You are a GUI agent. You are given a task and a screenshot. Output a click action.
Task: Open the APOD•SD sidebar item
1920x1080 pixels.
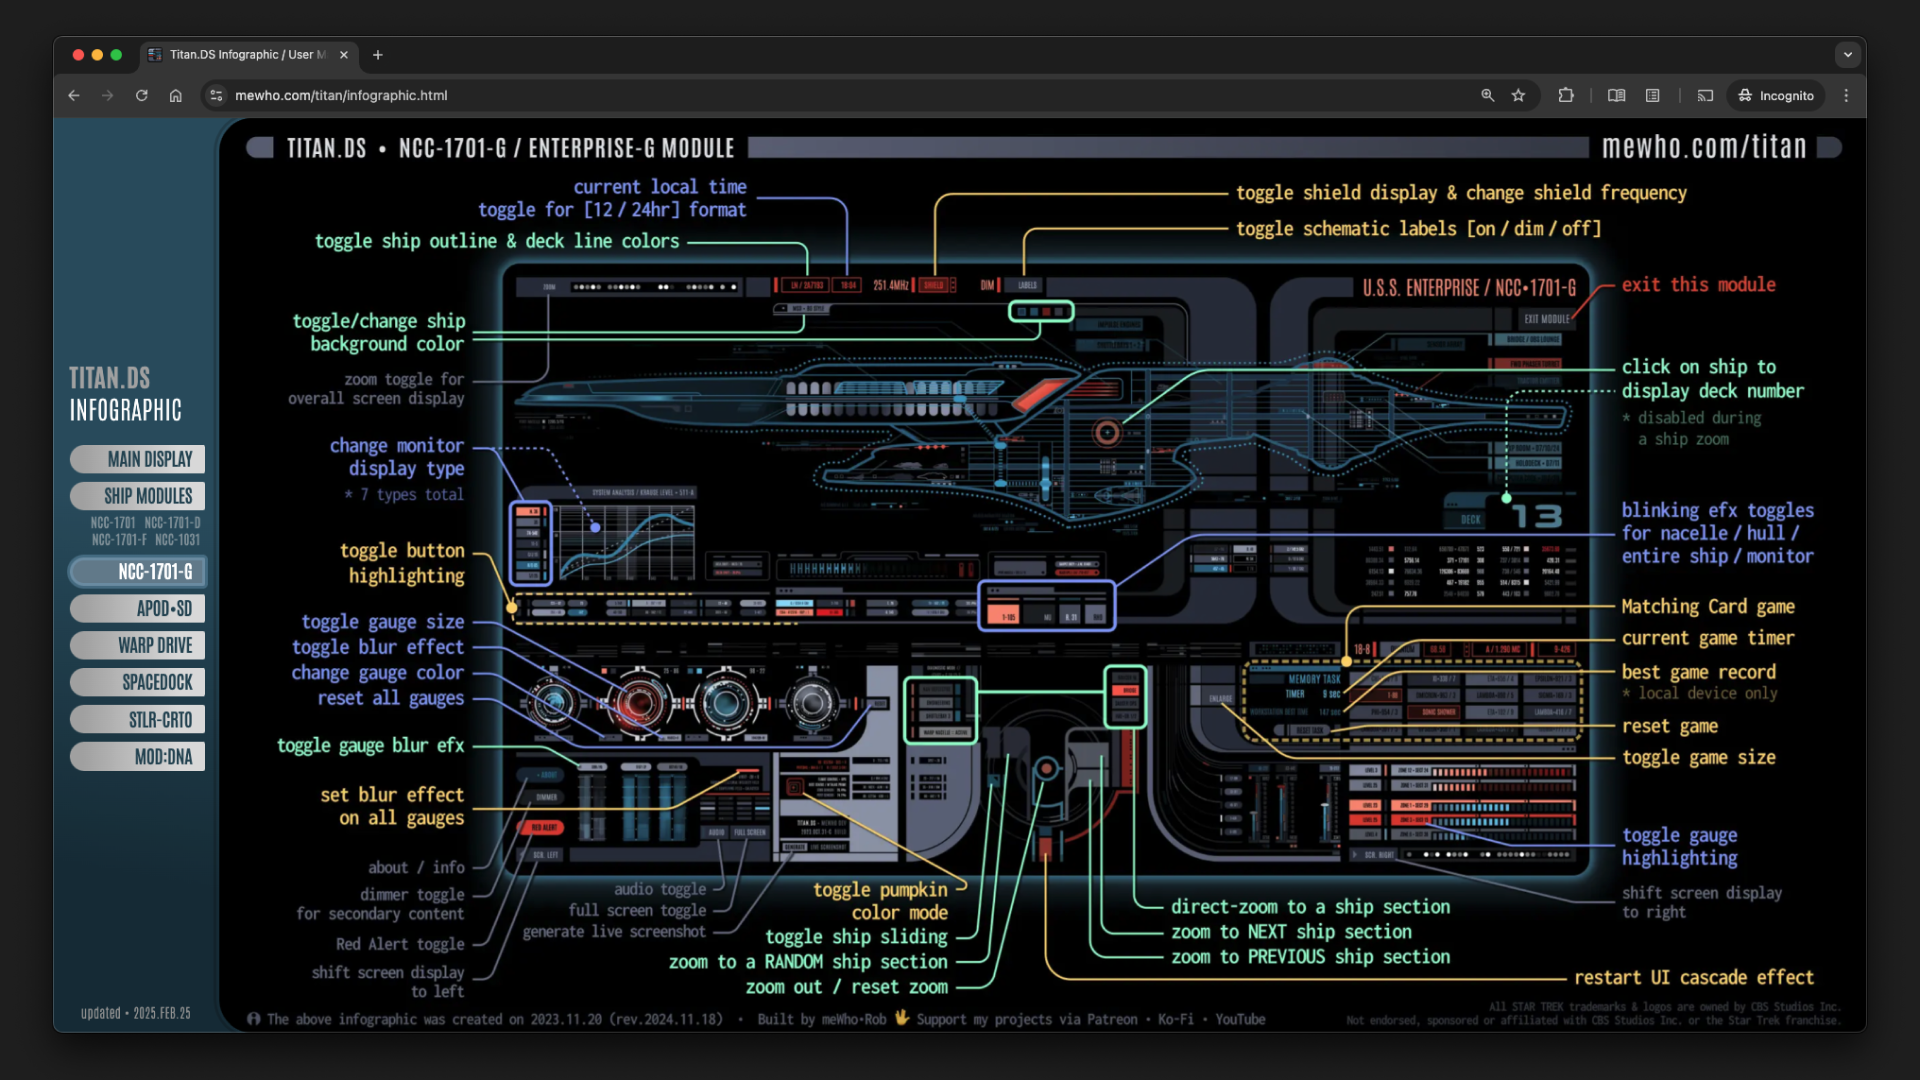coord(138,609)
